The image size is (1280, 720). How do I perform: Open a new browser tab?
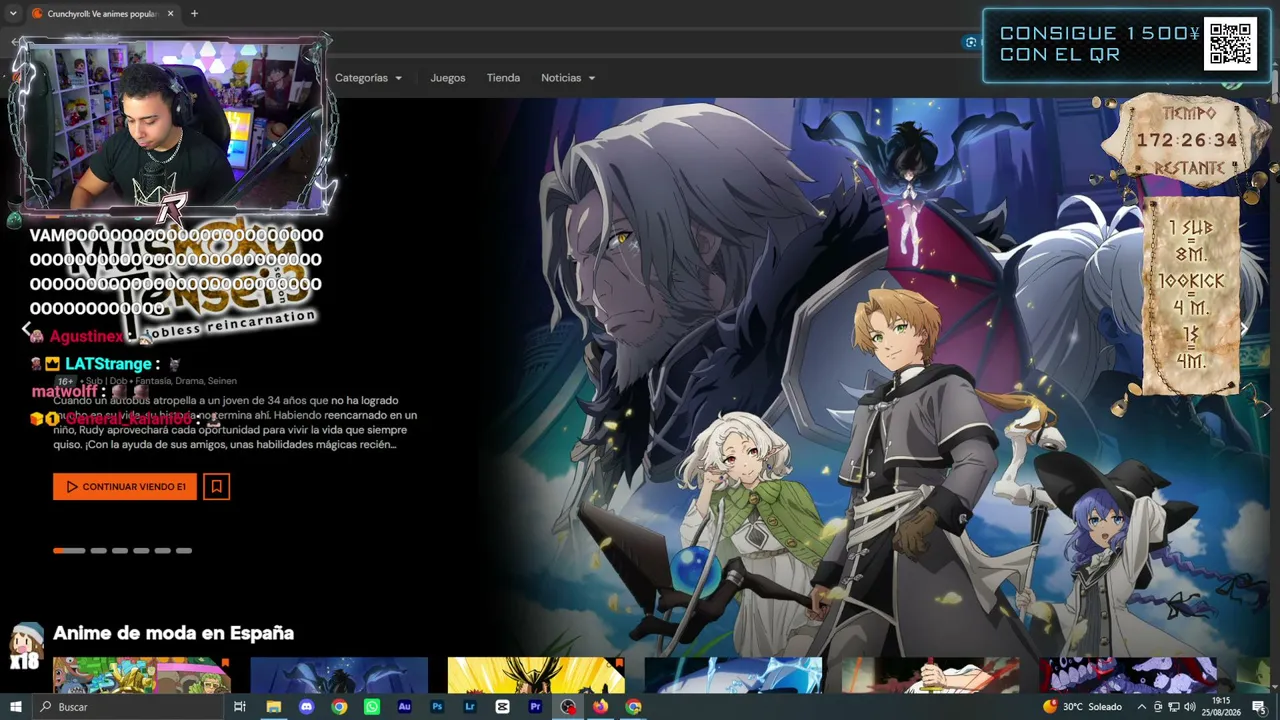coord(194,14)
